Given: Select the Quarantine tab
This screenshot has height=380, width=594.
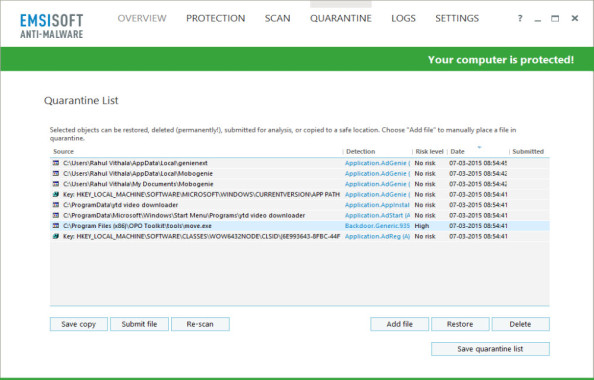Looking at the screenshot, I should [x=341, y=18].
